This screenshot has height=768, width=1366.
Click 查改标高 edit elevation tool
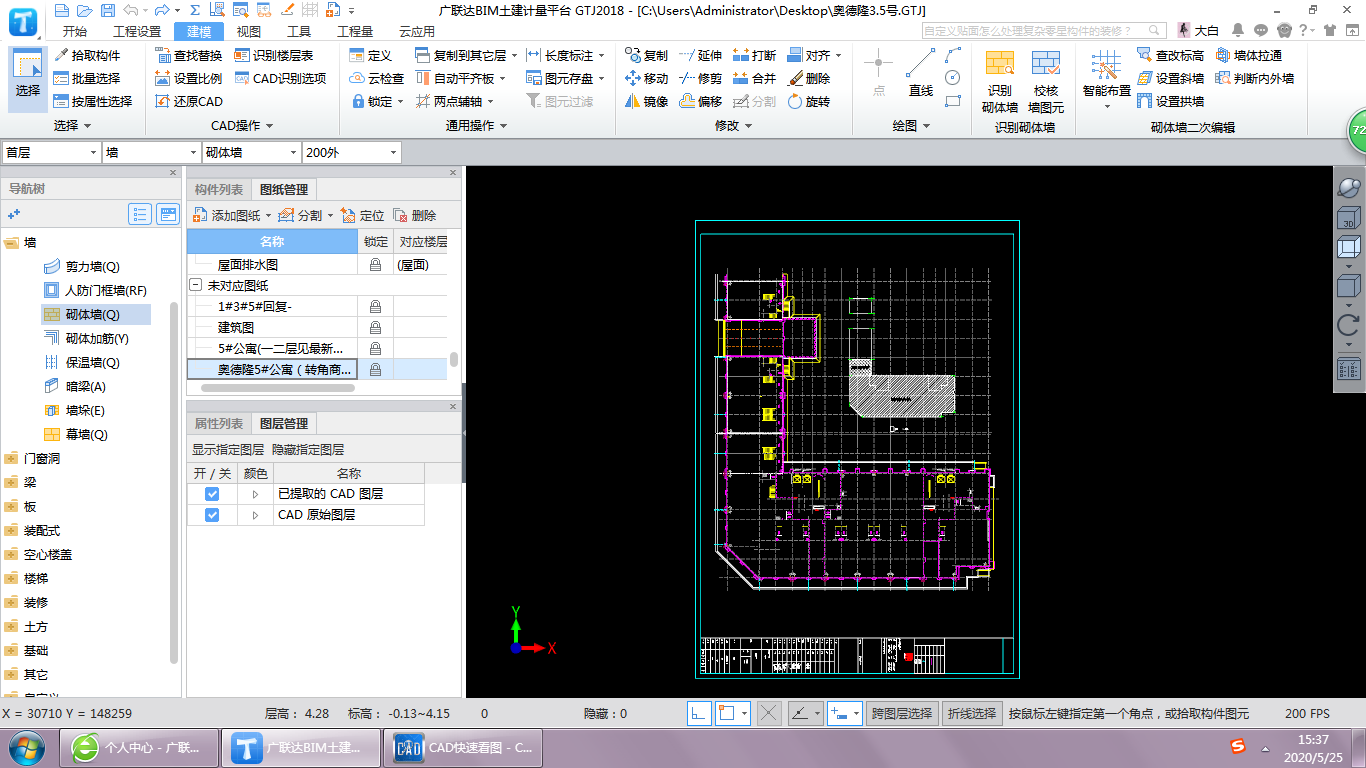click(x=1170, y=55)
